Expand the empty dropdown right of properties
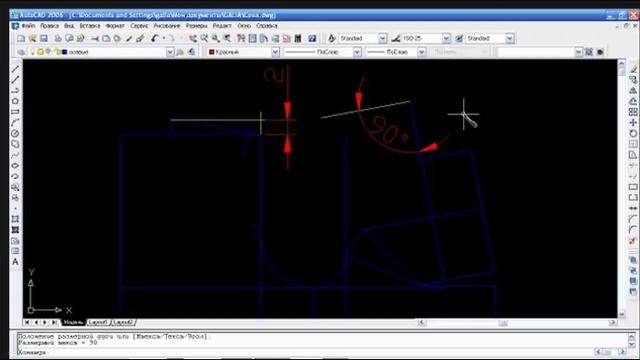The width and height of the screenshot is (640, 360). tap(578, 52)
